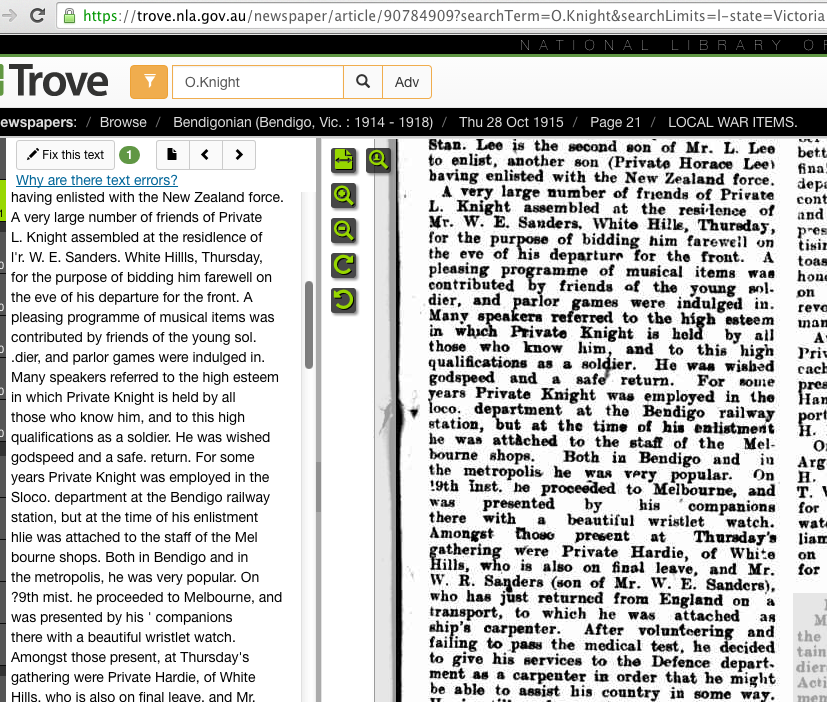Submit search with the magnifier button
Viewport: 827px width, 702px height.
pos(363,82)
